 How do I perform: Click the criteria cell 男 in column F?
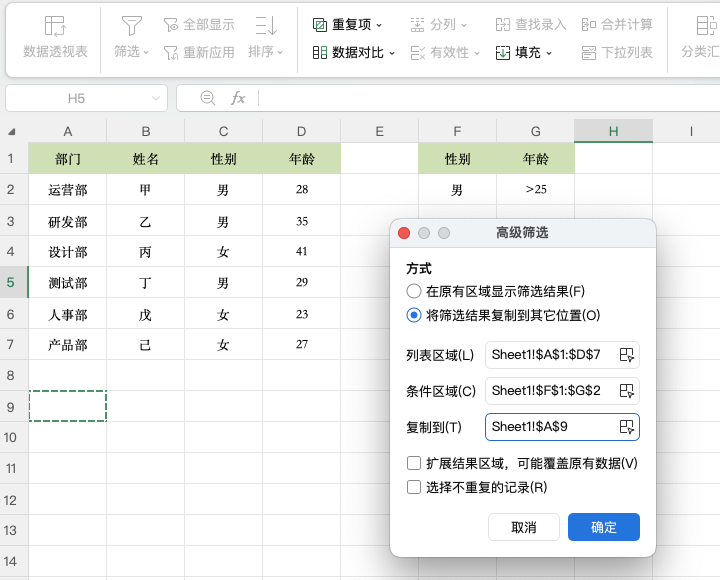click(457, 189)
